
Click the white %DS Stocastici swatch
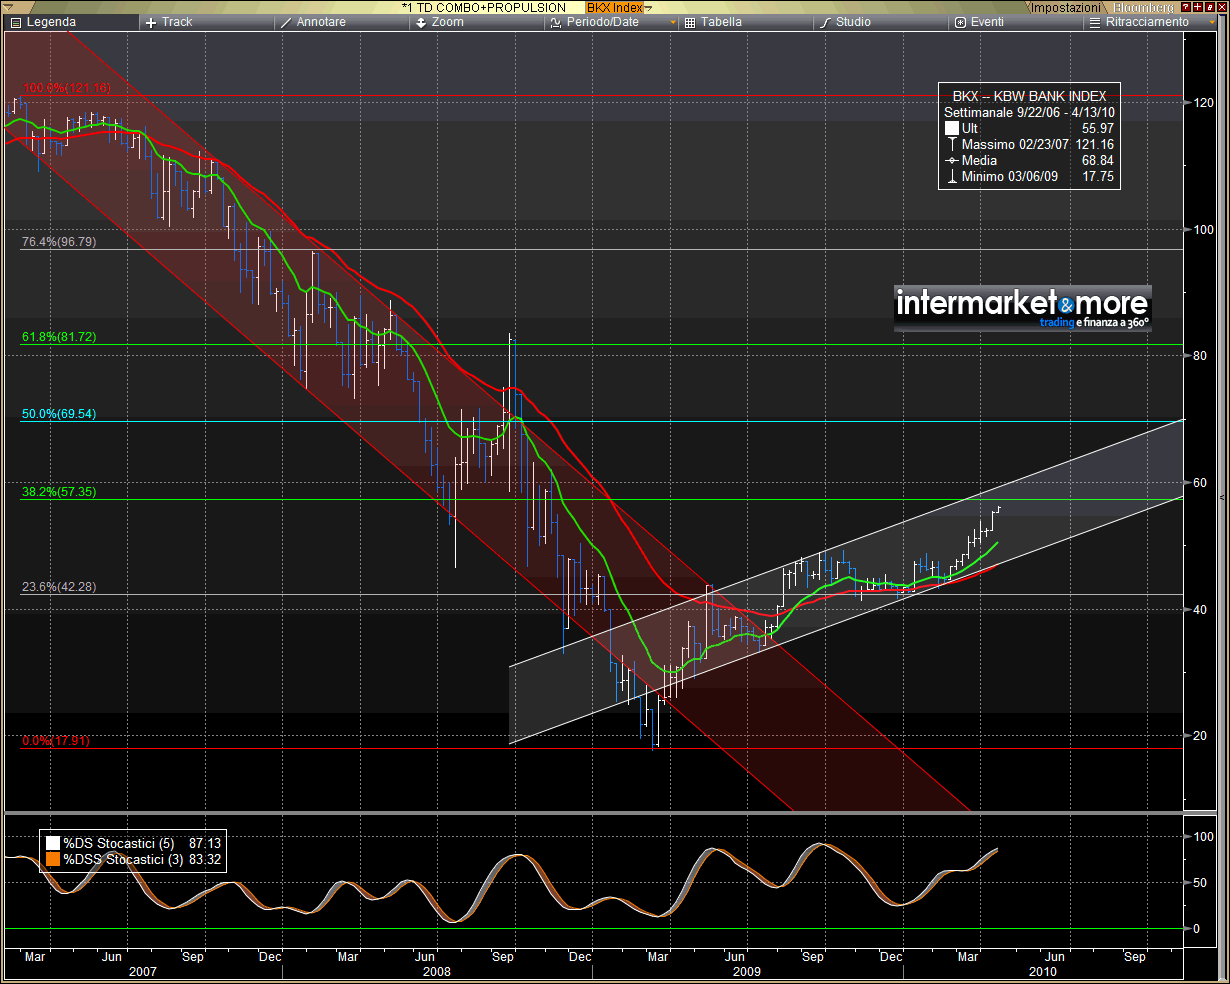point(52,844)
